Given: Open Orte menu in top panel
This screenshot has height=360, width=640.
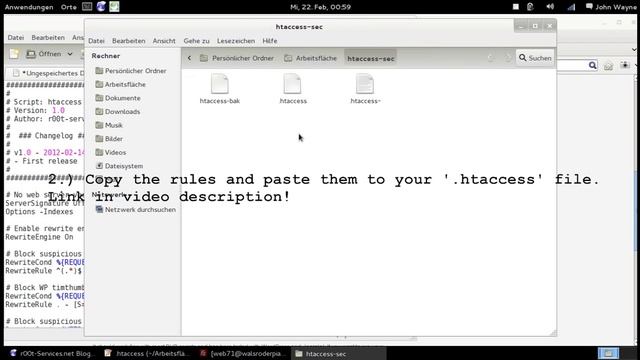Looking at the screenshot, I should [69, 7].
